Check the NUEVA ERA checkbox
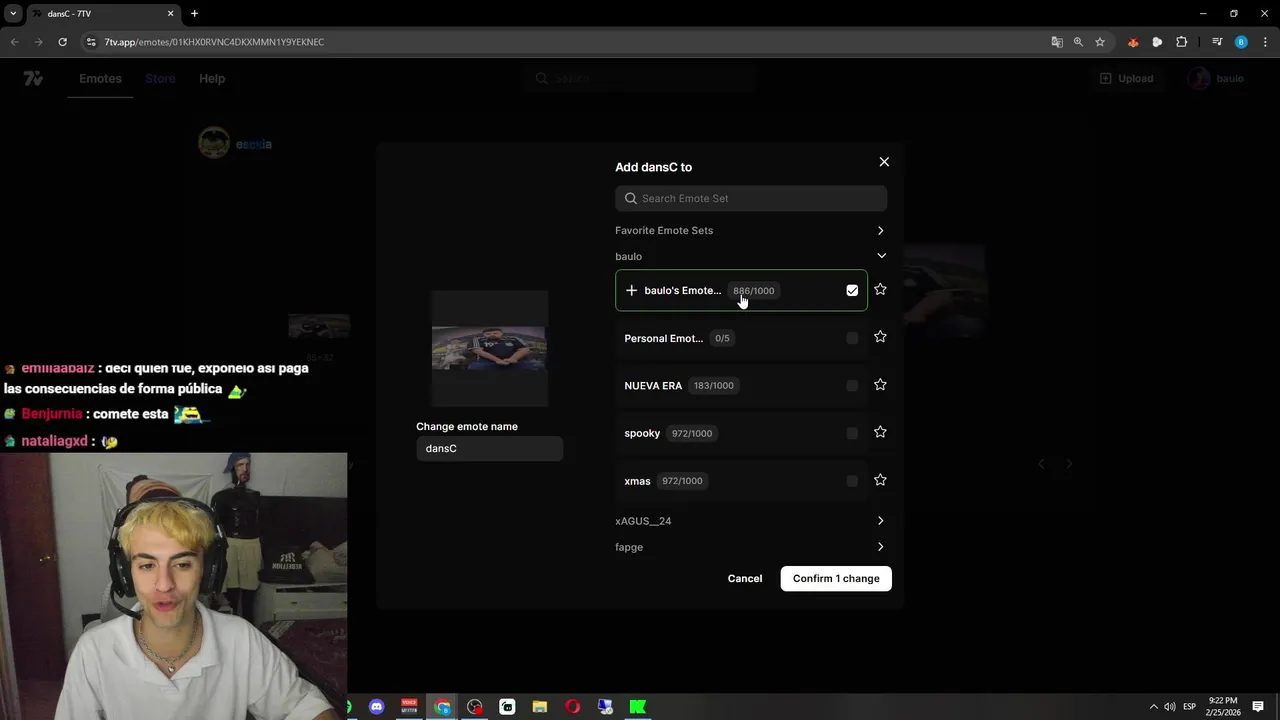Viewport: 1280px width, 720px height. tap(852, 385)
